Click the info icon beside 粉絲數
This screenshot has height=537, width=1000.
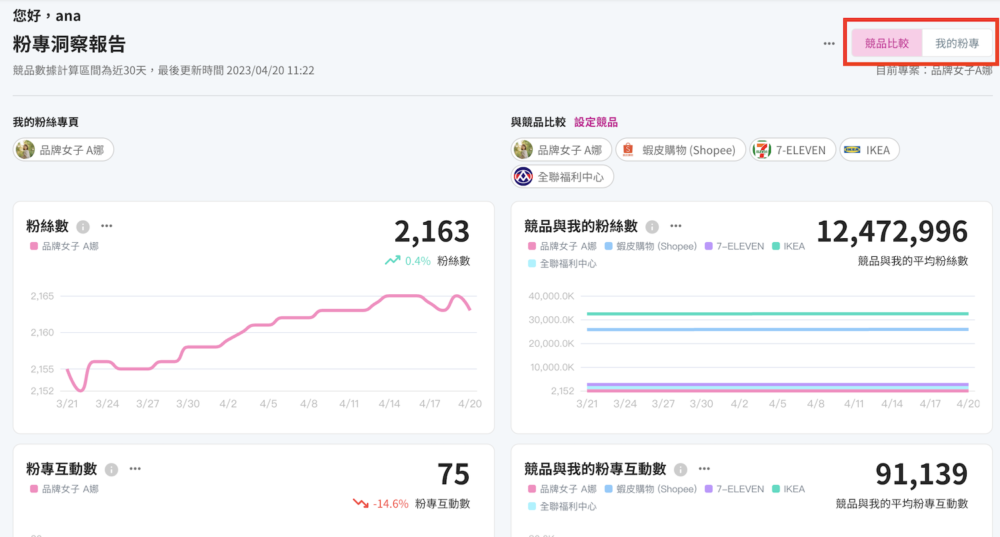(x=84, y=227)
